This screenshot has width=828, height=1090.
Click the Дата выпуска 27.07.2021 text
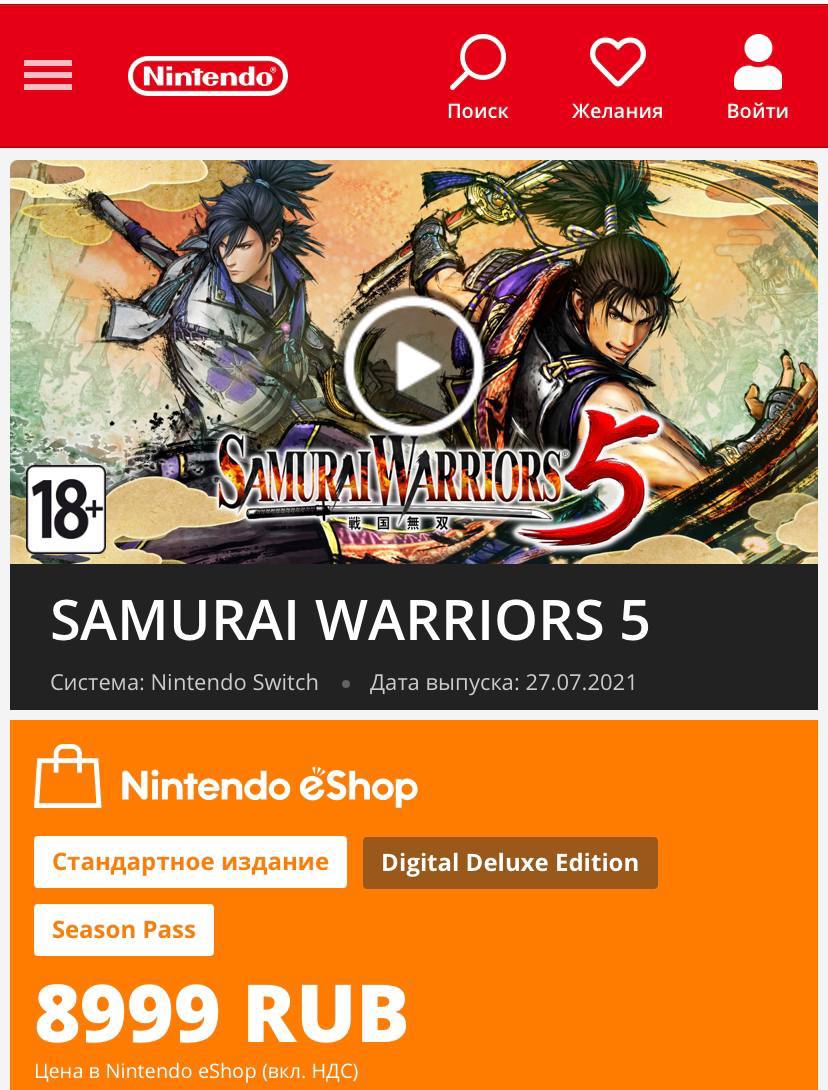pos(503,682)
